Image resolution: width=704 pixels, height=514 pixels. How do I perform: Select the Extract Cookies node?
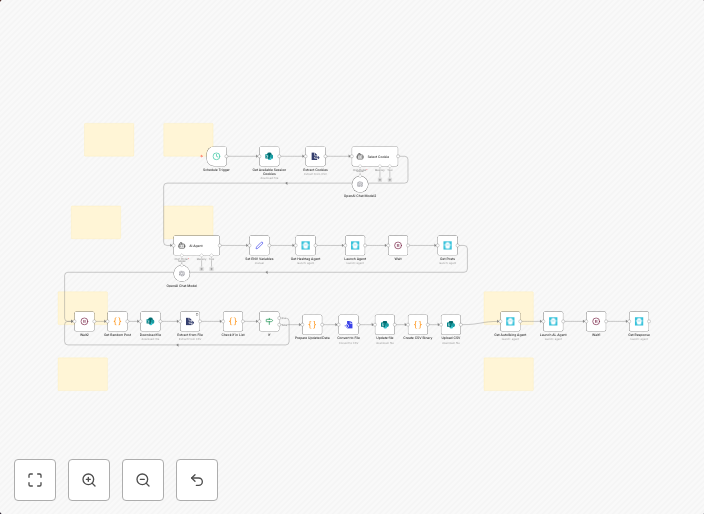tap(315, 156)
